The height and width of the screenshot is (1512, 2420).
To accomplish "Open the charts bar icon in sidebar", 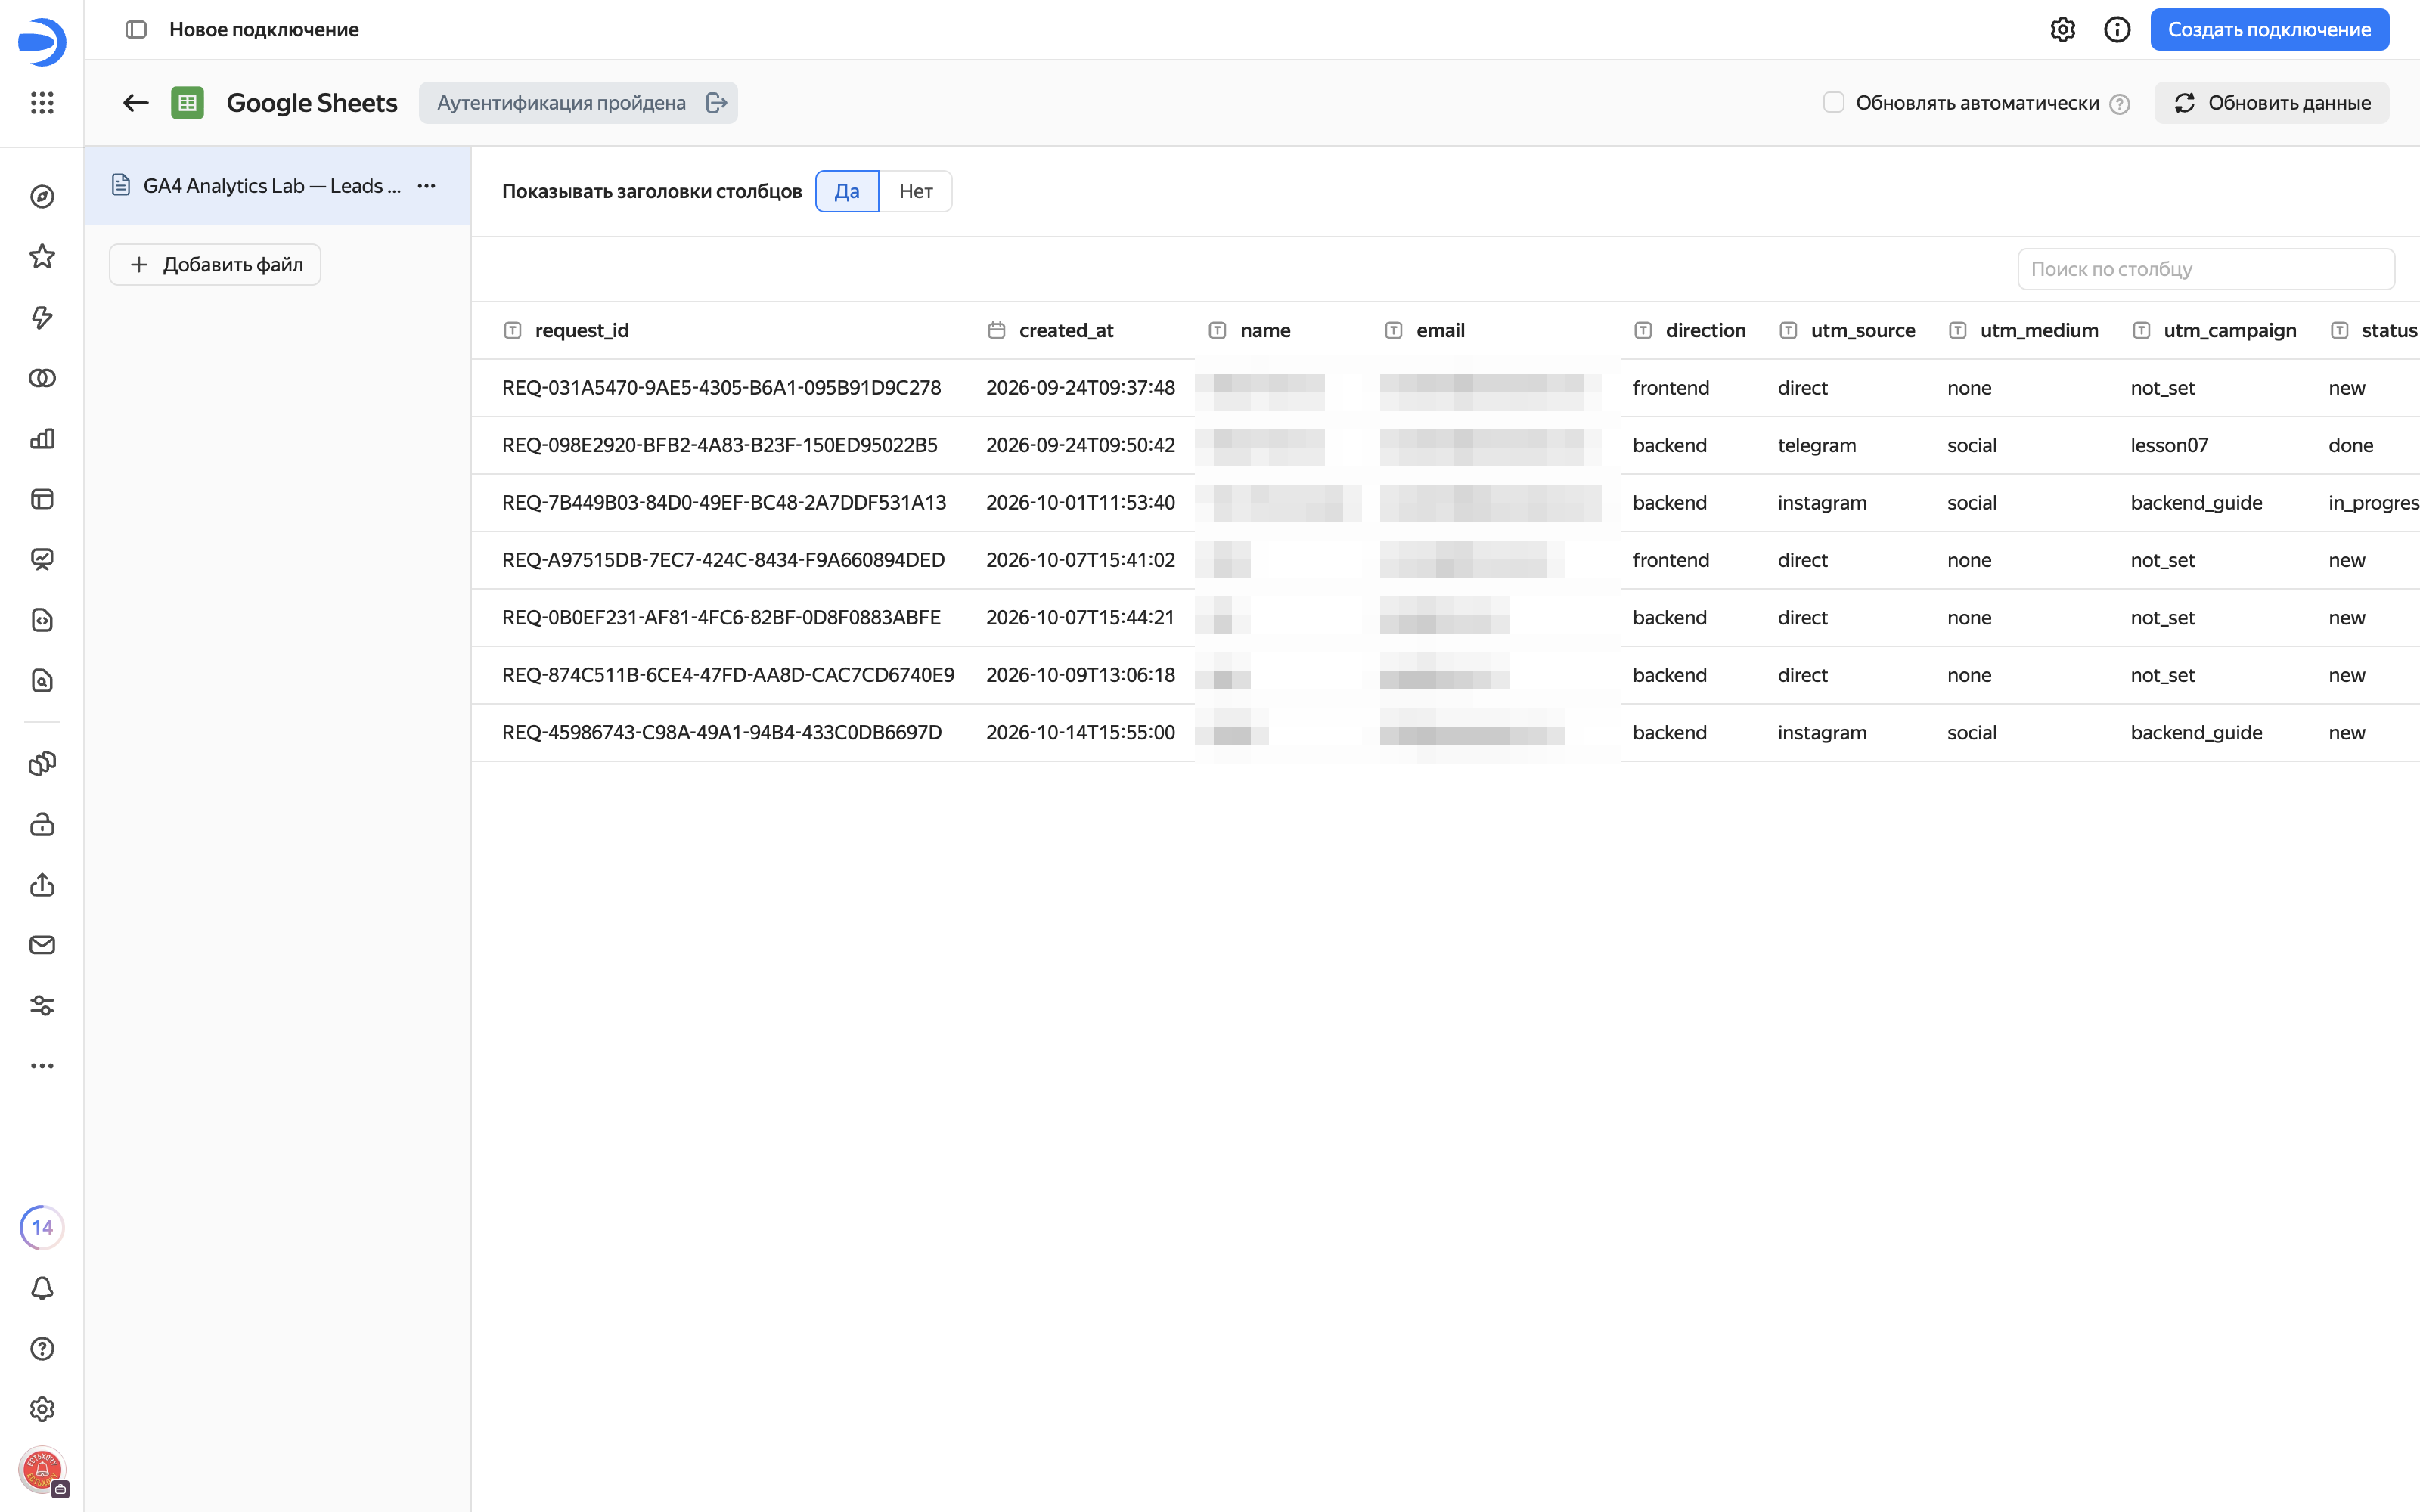I will coord(42,439).
